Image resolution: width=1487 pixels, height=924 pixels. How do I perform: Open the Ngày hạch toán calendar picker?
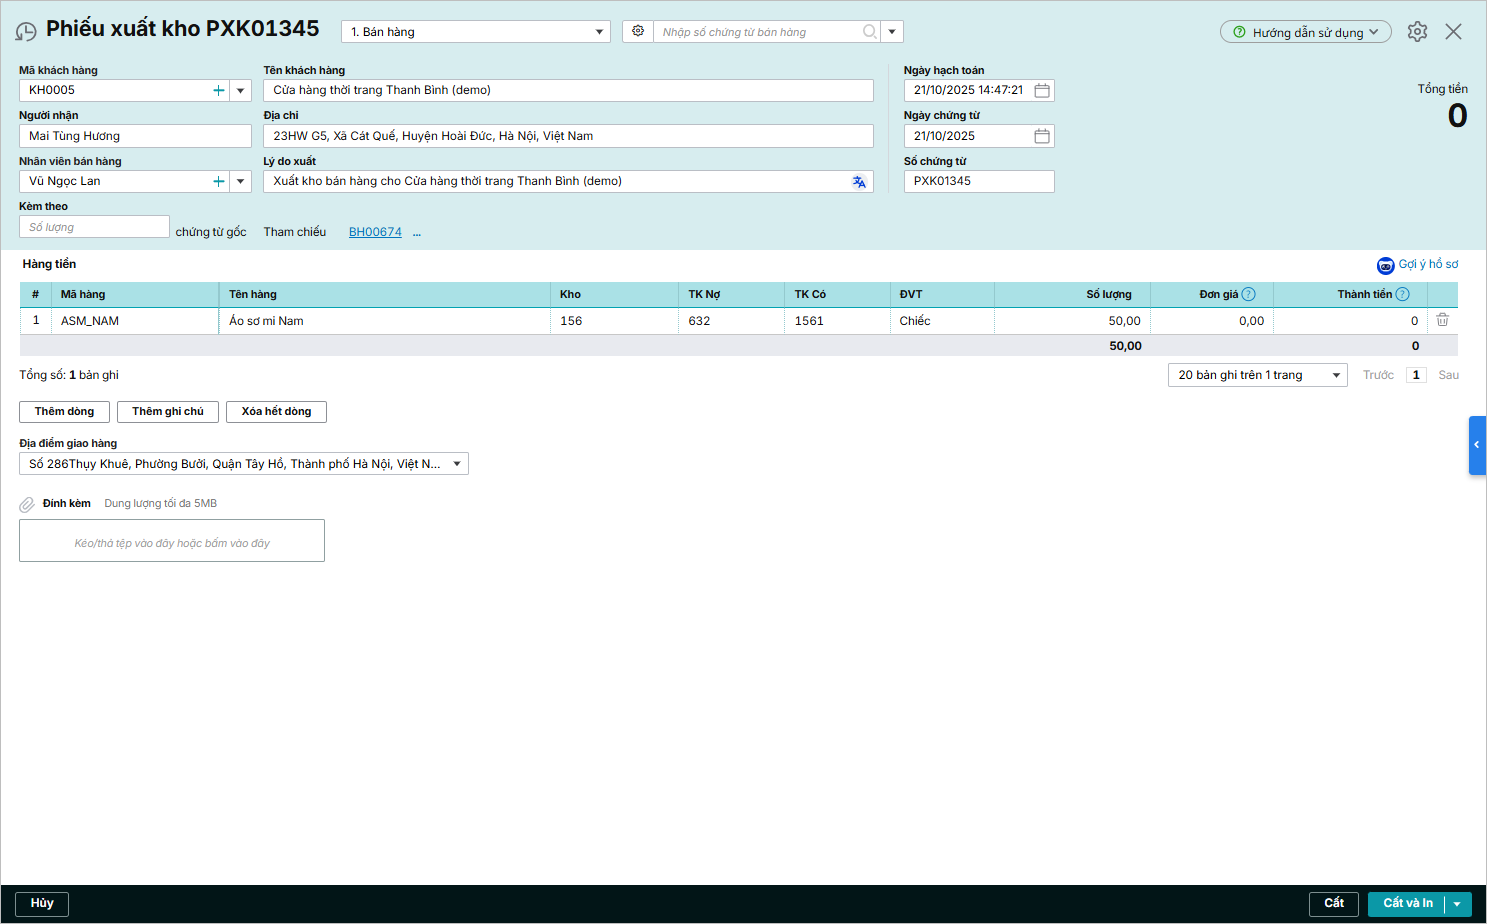click(x=1041, y=91)
